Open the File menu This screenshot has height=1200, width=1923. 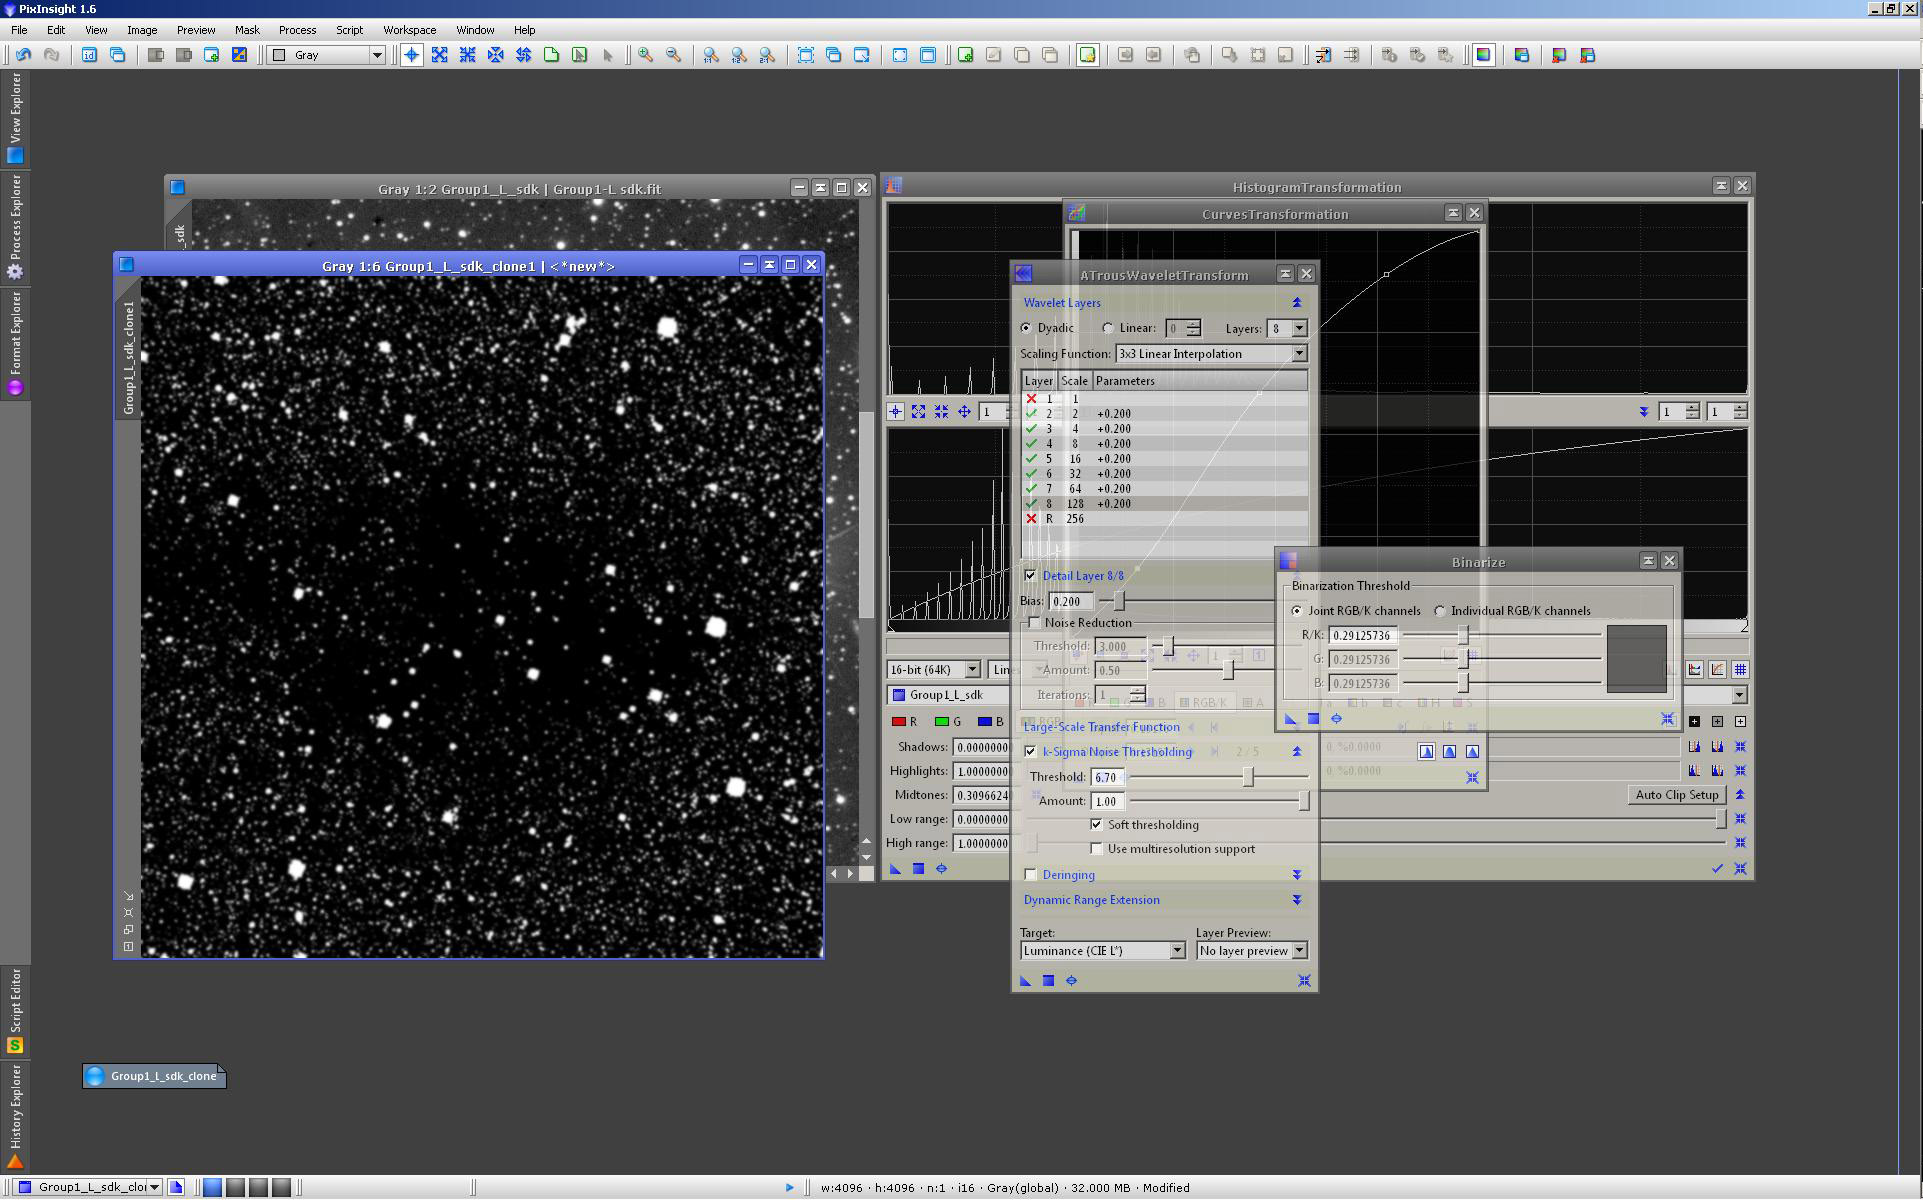(x=19, y=30)
